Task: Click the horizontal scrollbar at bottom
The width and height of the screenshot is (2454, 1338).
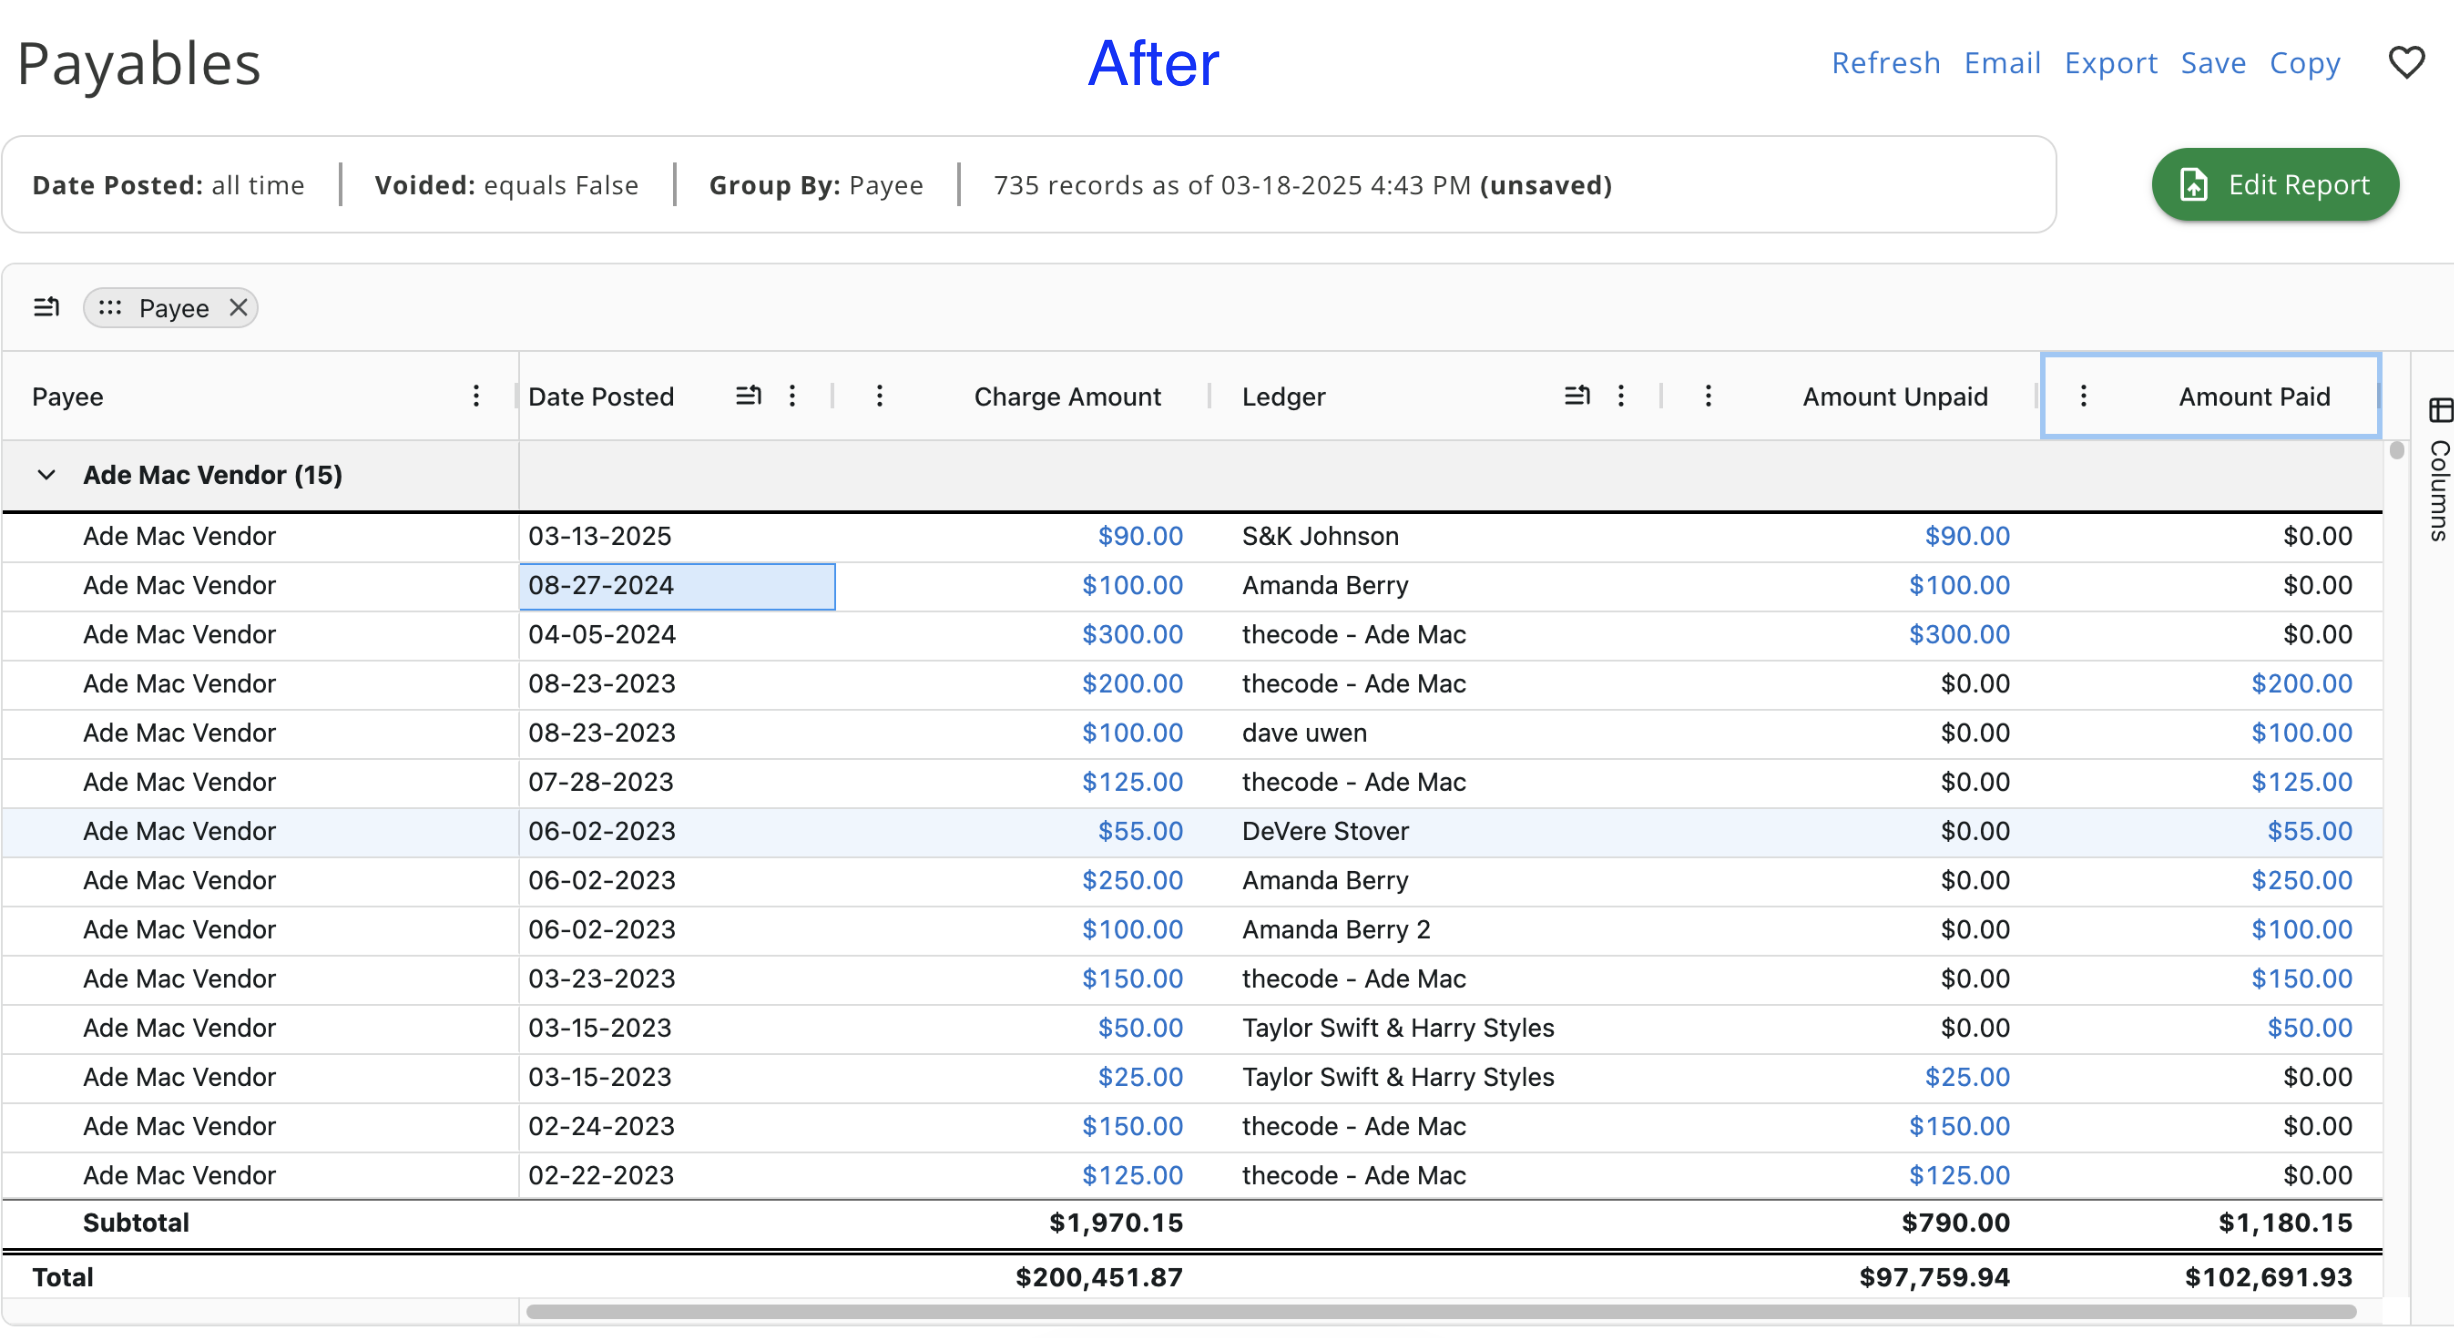Action: tap(1440, 1311)
